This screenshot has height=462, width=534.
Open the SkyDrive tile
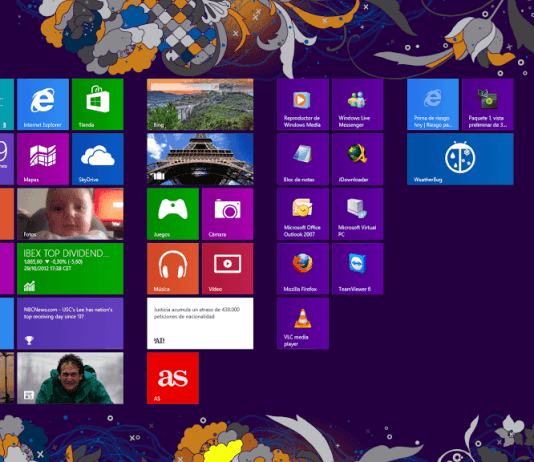[98, 159]
